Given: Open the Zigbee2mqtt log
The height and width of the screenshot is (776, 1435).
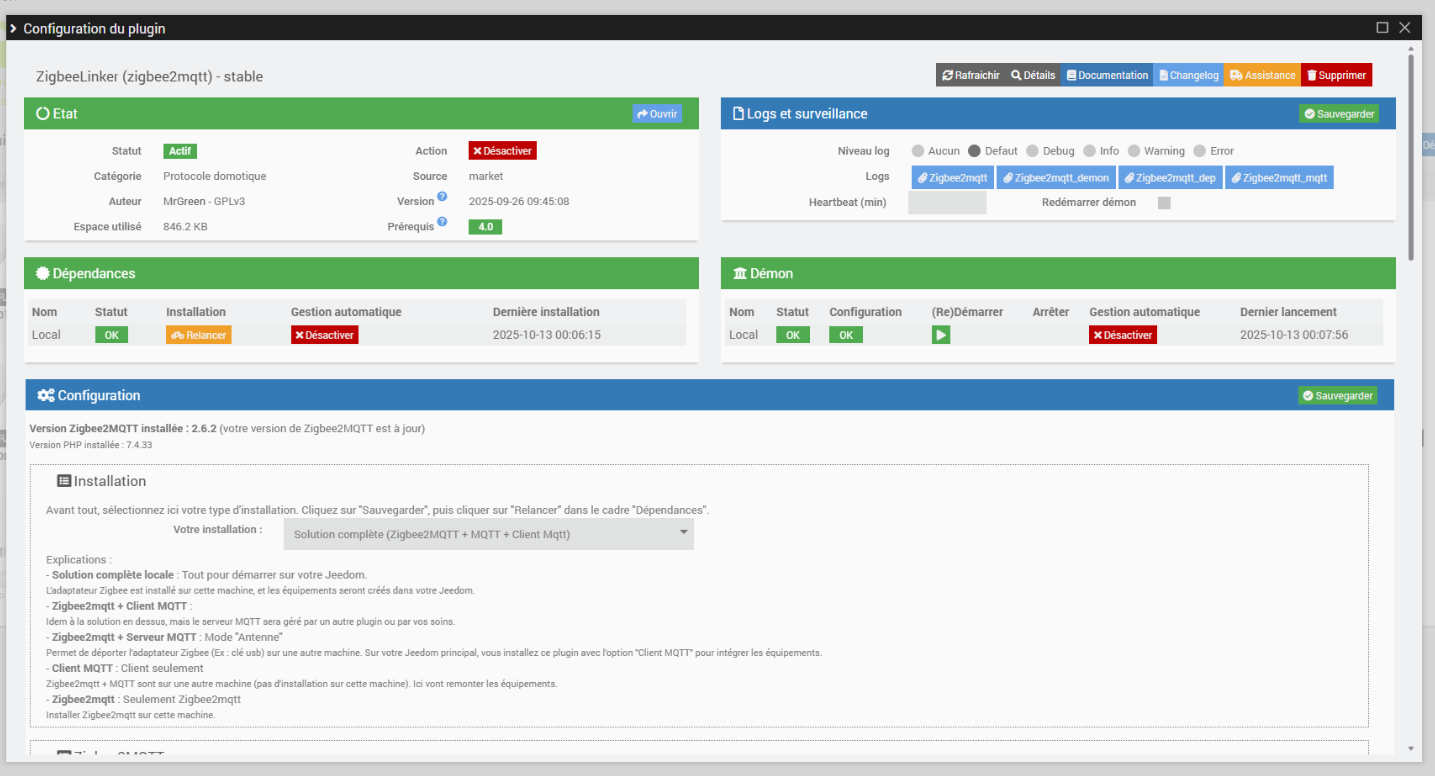Looking at the screenshot, I should click(x=952, y=178).
